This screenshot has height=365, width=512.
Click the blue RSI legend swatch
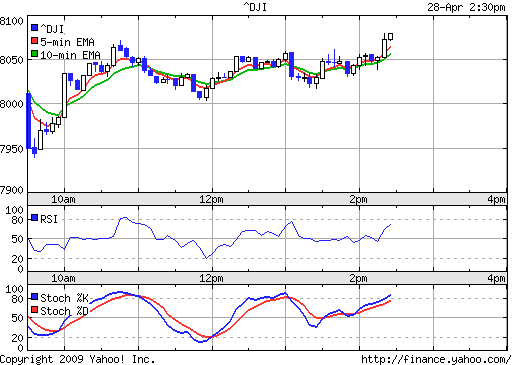click(x=34, y=218)
